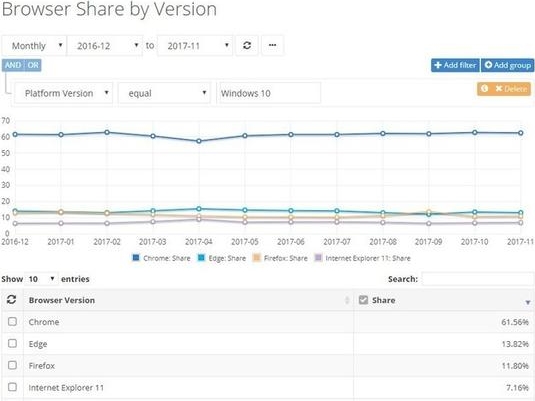Click the 2016-12 x-axis label
This screenshot has height=401, width=535.
tap(15, 242)
